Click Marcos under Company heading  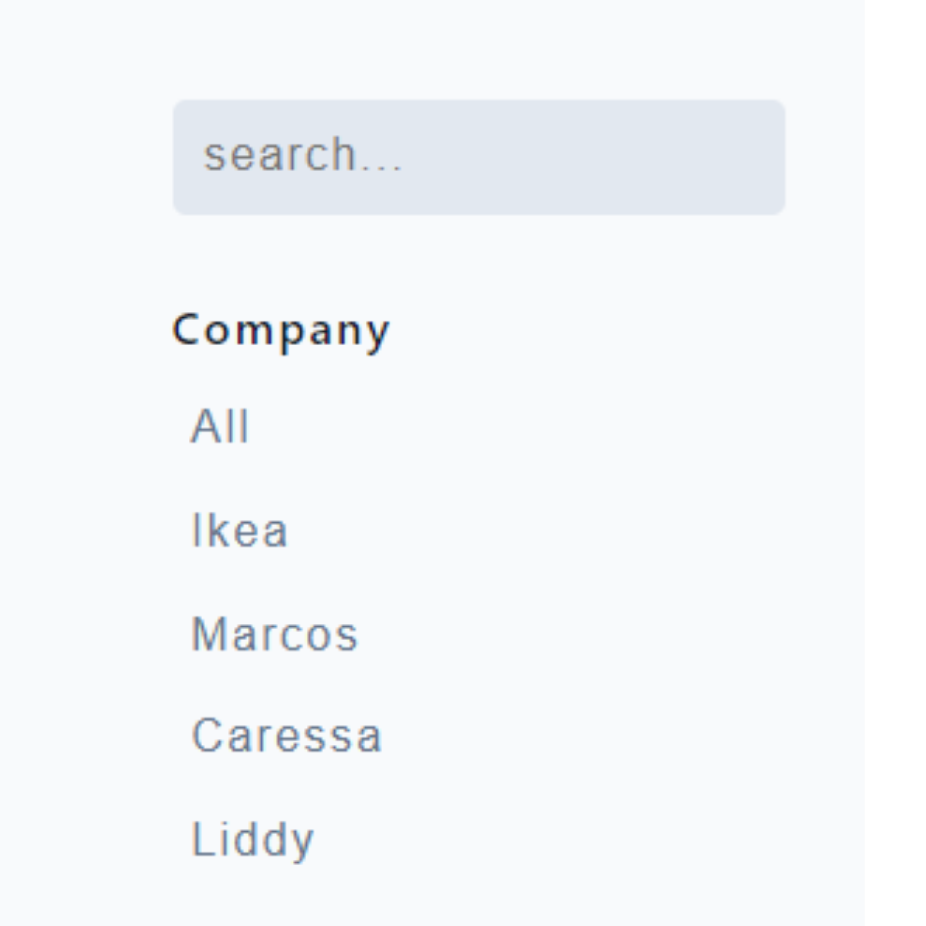(274, 634)
